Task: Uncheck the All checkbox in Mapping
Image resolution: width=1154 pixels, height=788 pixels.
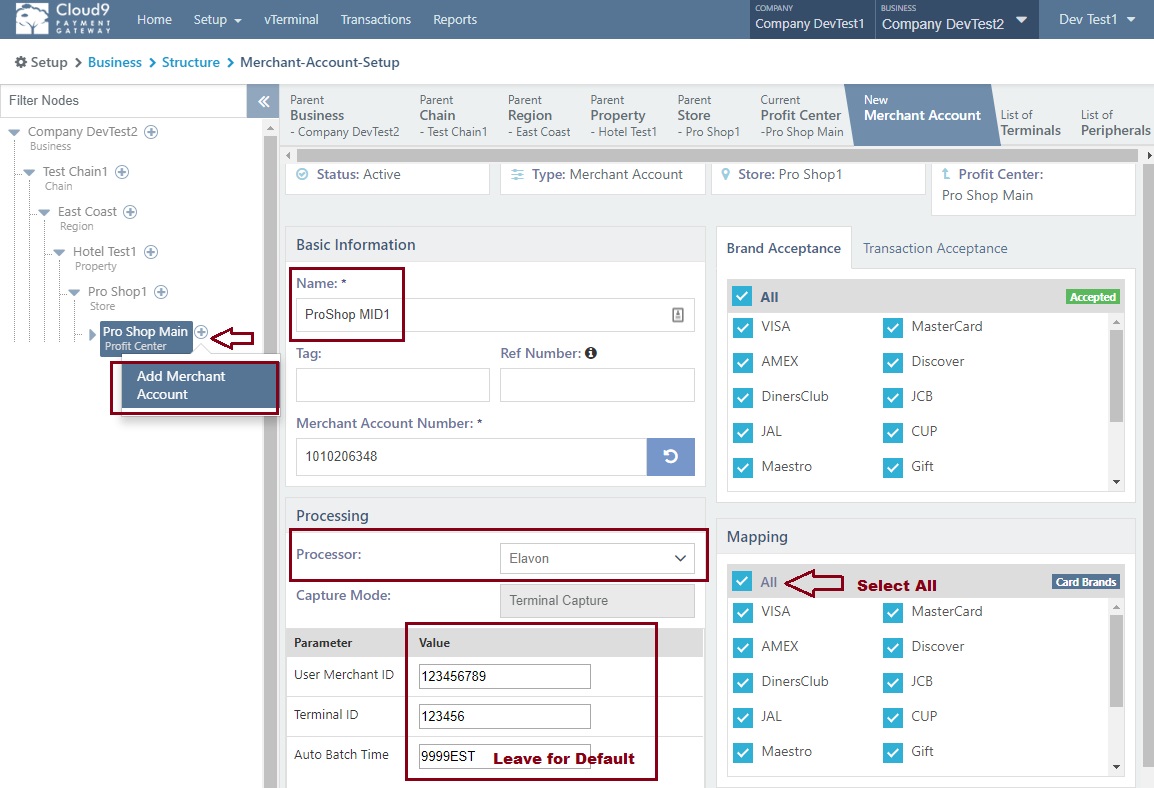Action: [742, 581]
